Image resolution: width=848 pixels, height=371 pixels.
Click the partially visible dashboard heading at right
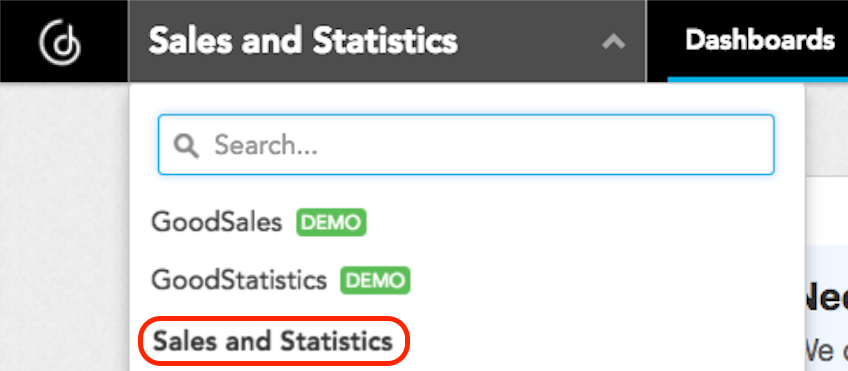pos(826,300)
